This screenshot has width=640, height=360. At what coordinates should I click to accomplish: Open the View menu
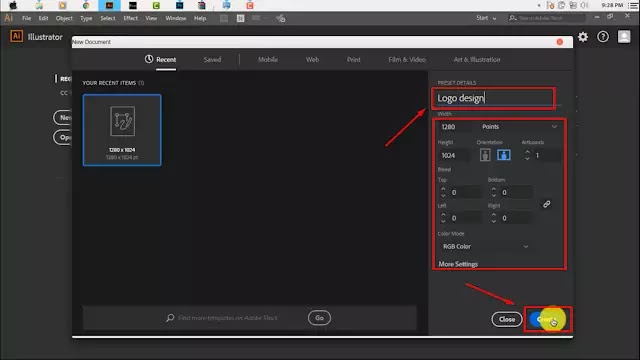[x=151, y=18]
